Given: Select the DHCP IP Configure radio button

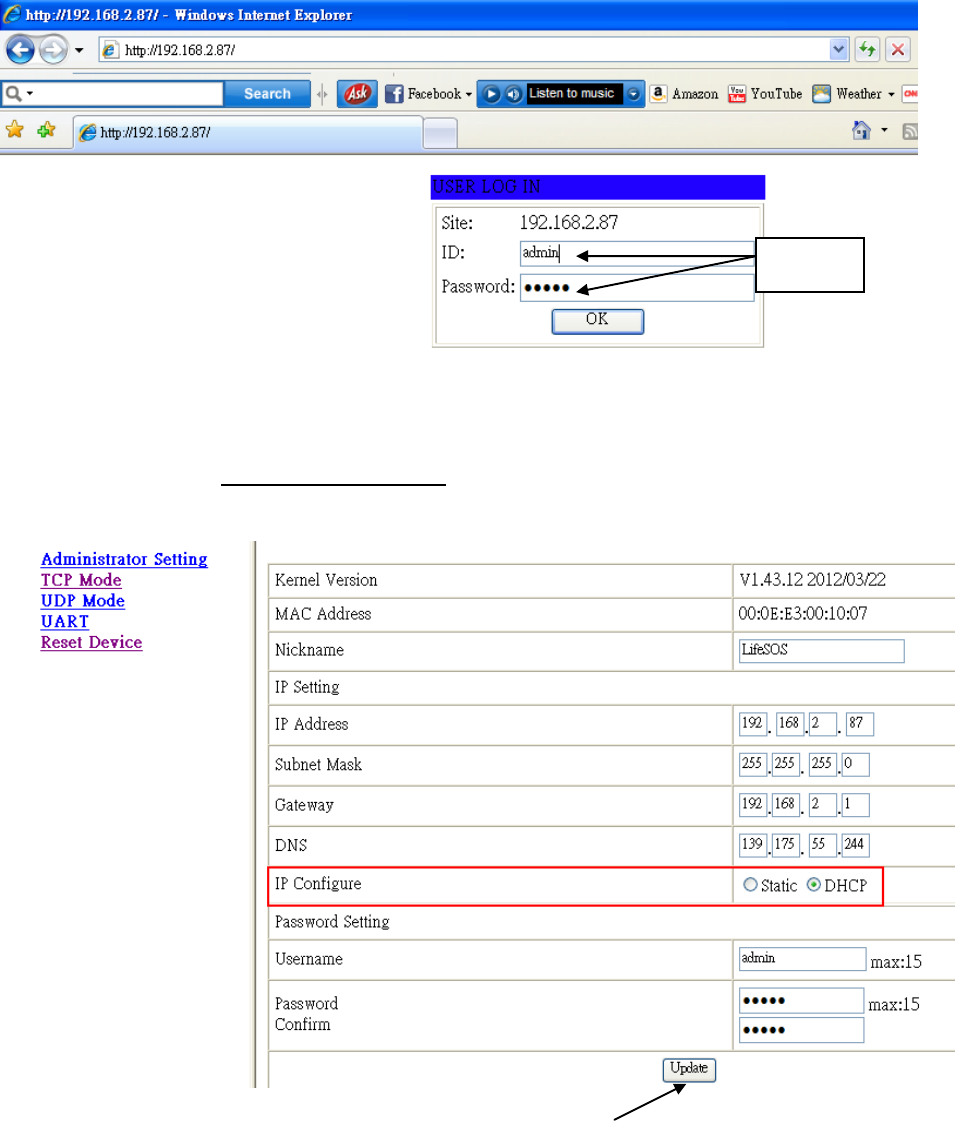Looking at the screenshot, I should click(x=813, y=885).
